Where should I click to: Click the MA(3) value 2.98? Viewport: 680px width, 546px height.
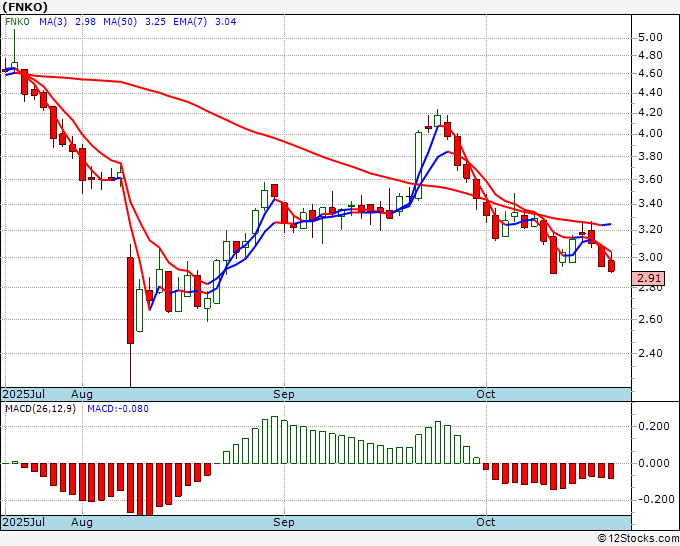(85, 22)
